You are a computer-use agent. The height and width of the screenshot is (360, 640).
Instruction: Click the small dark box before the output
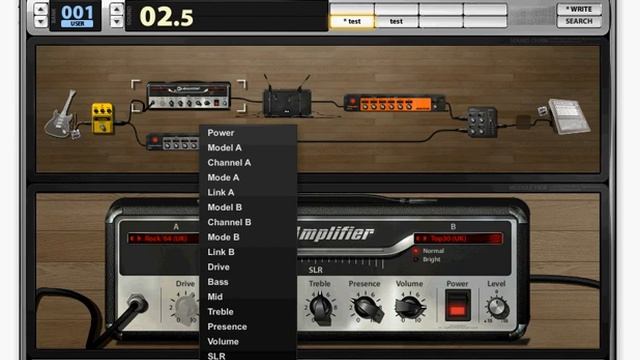(x=523, y=122)
